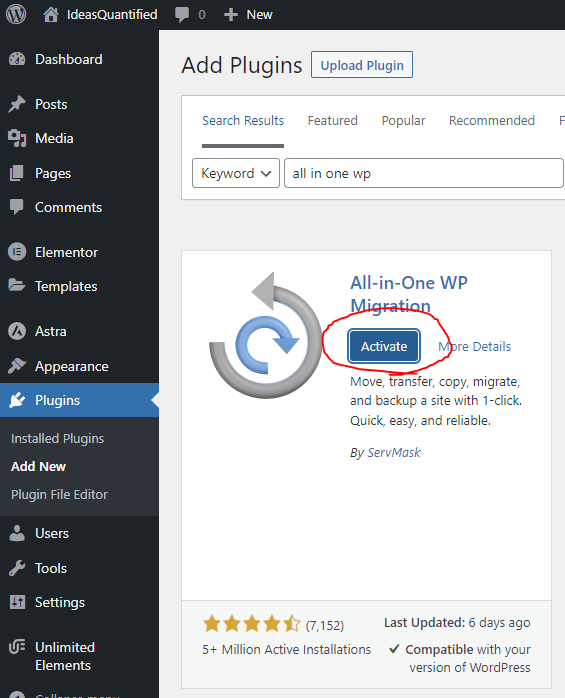The image size is (565, 698).
Task: Click the five-star plugin rating
Action: coord(252,624)
